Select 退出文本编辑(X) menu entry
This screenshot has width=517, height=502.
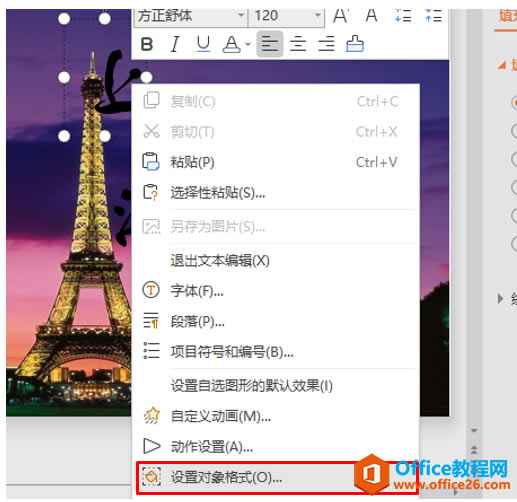tap(276, 261)
